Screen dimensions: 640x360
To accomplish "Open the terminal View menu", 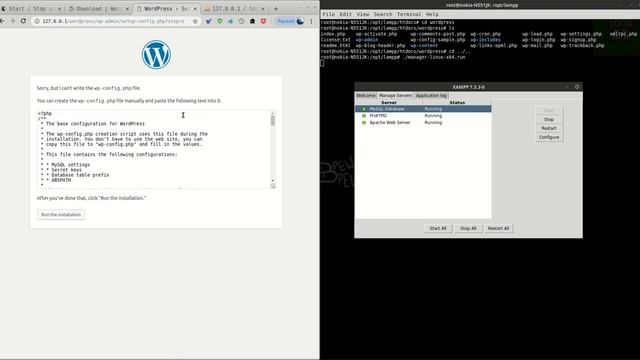I will pyautogui.click(x=362, y=14).
